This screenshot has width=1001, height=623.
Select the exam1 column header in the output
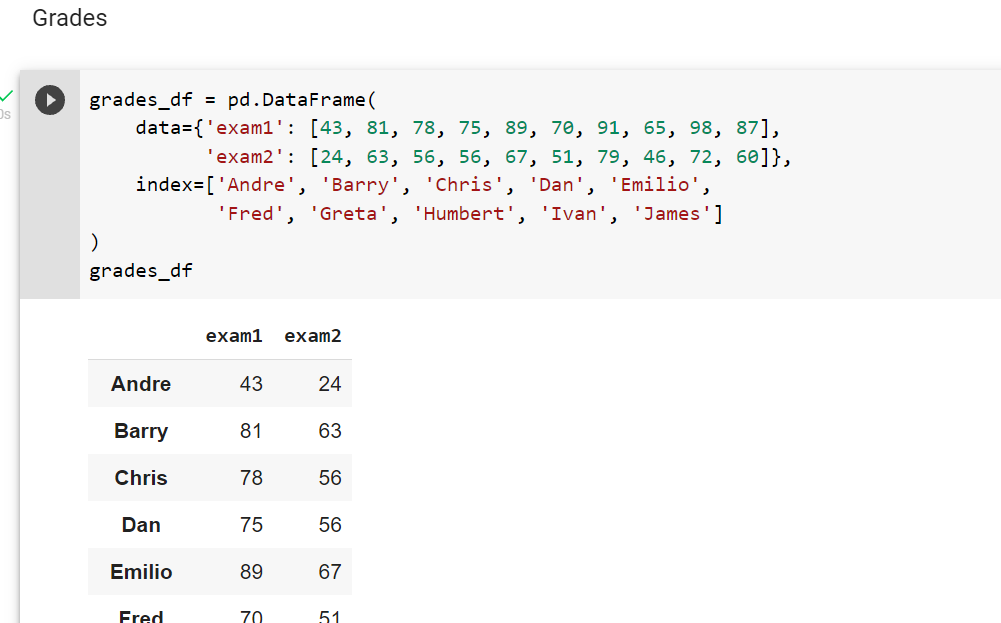(x=234, y=336)
